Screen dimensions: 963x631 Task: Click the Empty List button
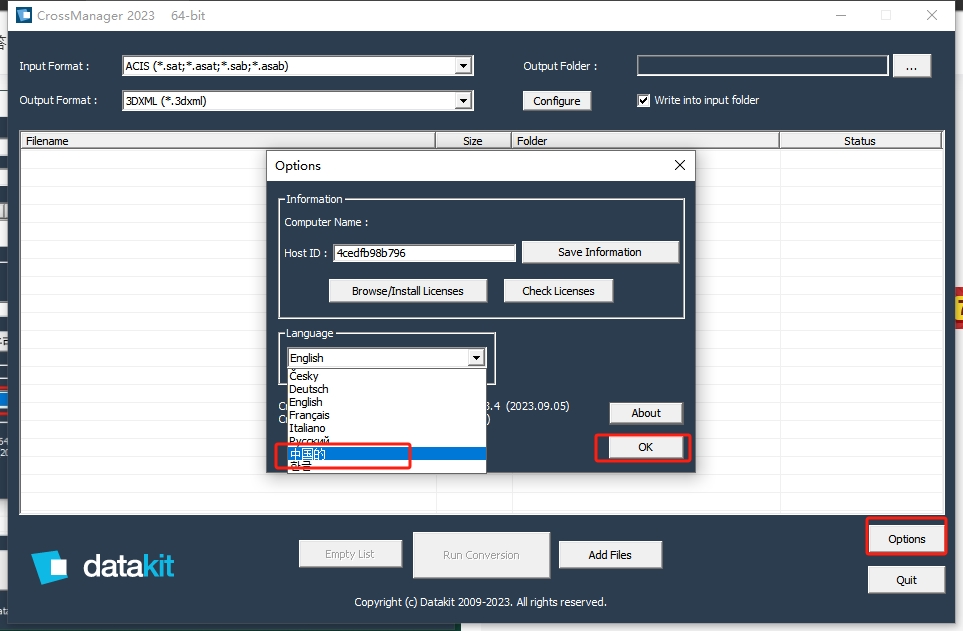coord(350,554)
